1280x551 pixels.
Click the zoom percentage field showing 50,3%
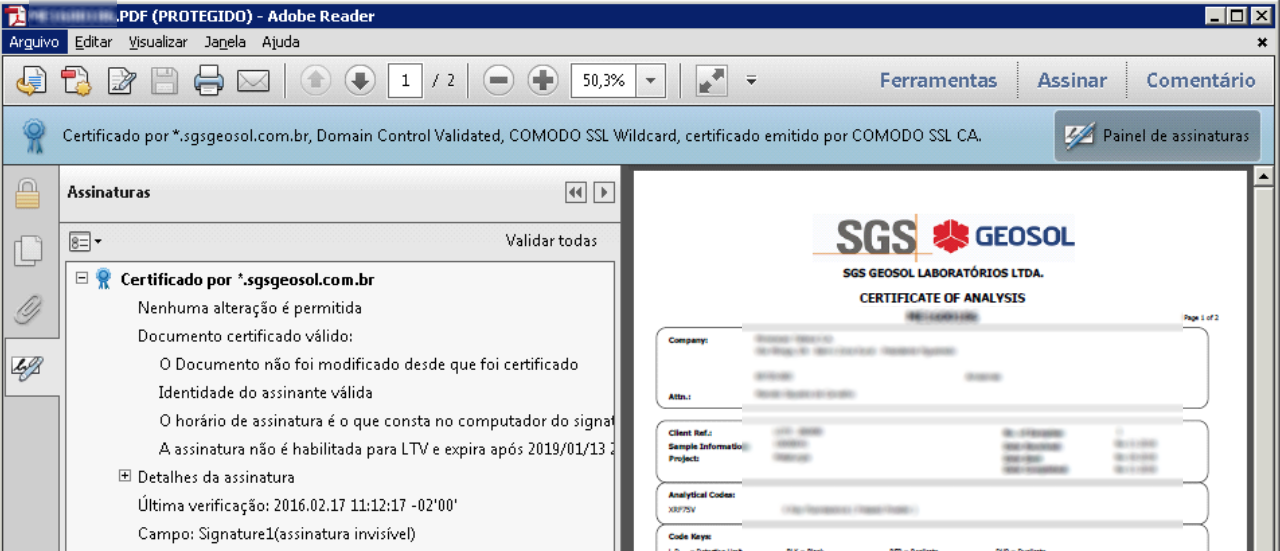coord(604,81)
